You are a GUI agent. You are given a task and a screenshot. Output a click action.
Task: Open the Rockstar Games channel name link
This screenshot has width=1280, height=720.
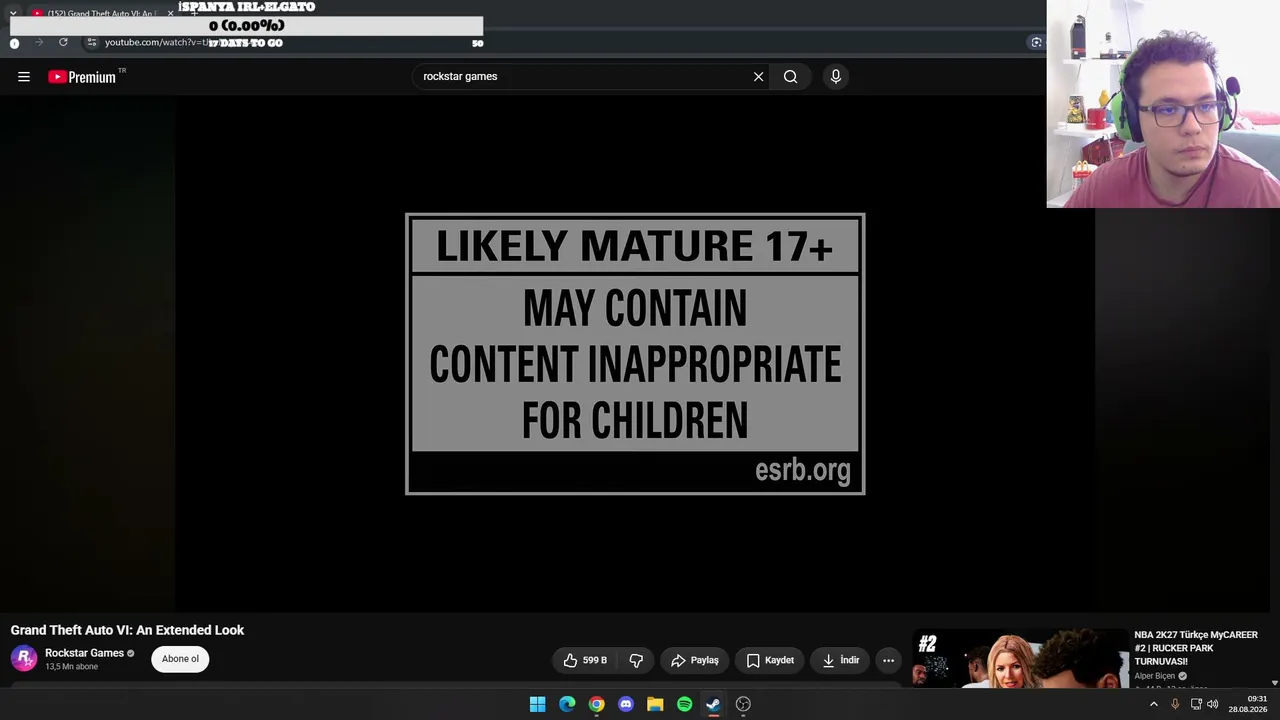(x=84, y=653)
